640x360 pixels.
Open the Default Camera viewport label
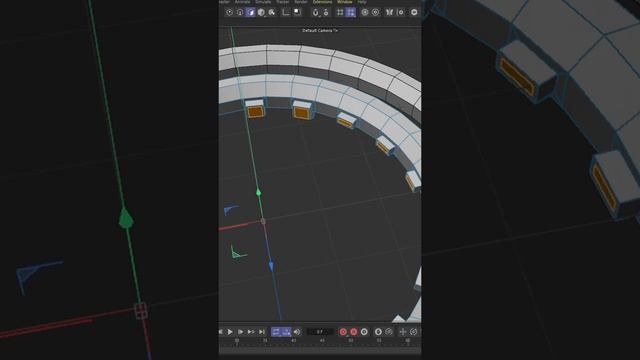[x=320, y=30]
